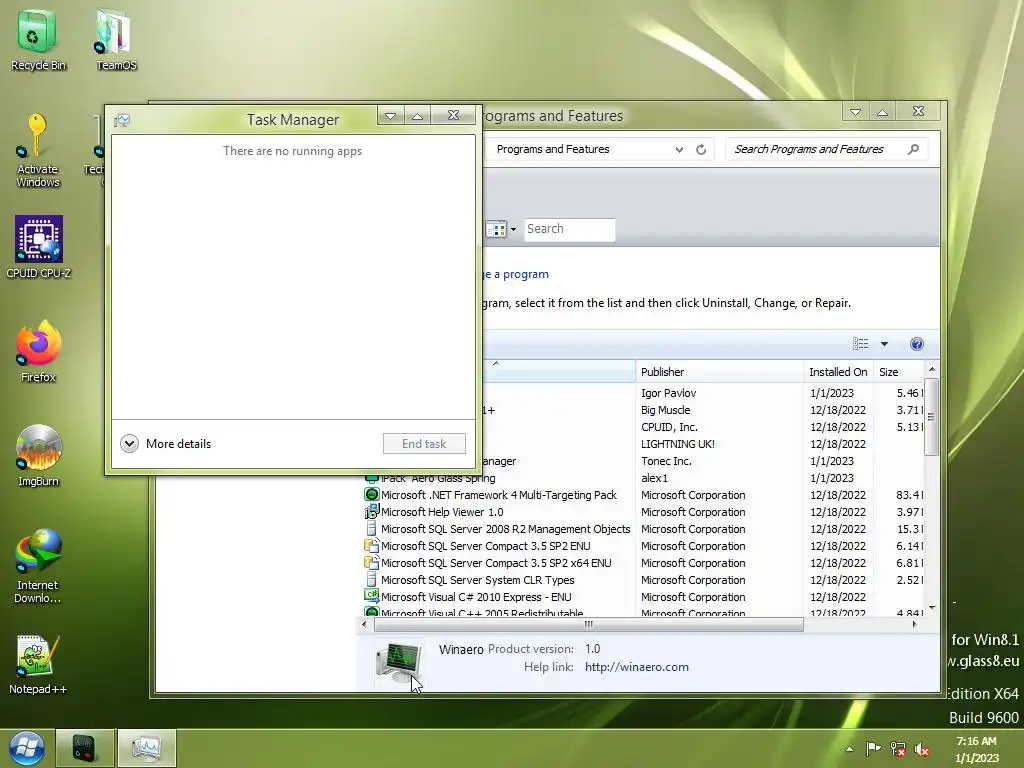Click the horizontal scrollbar right arrow

coord(914,624)
